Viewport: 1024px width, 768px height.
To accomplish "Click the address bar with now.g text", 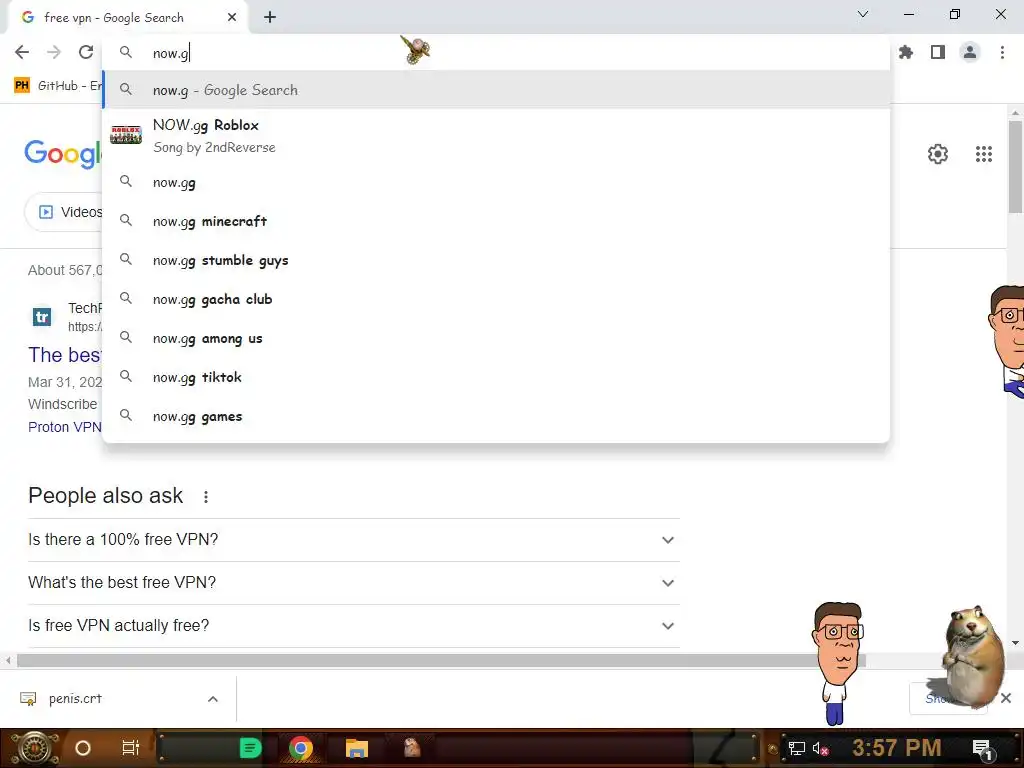I will (496, 53).
